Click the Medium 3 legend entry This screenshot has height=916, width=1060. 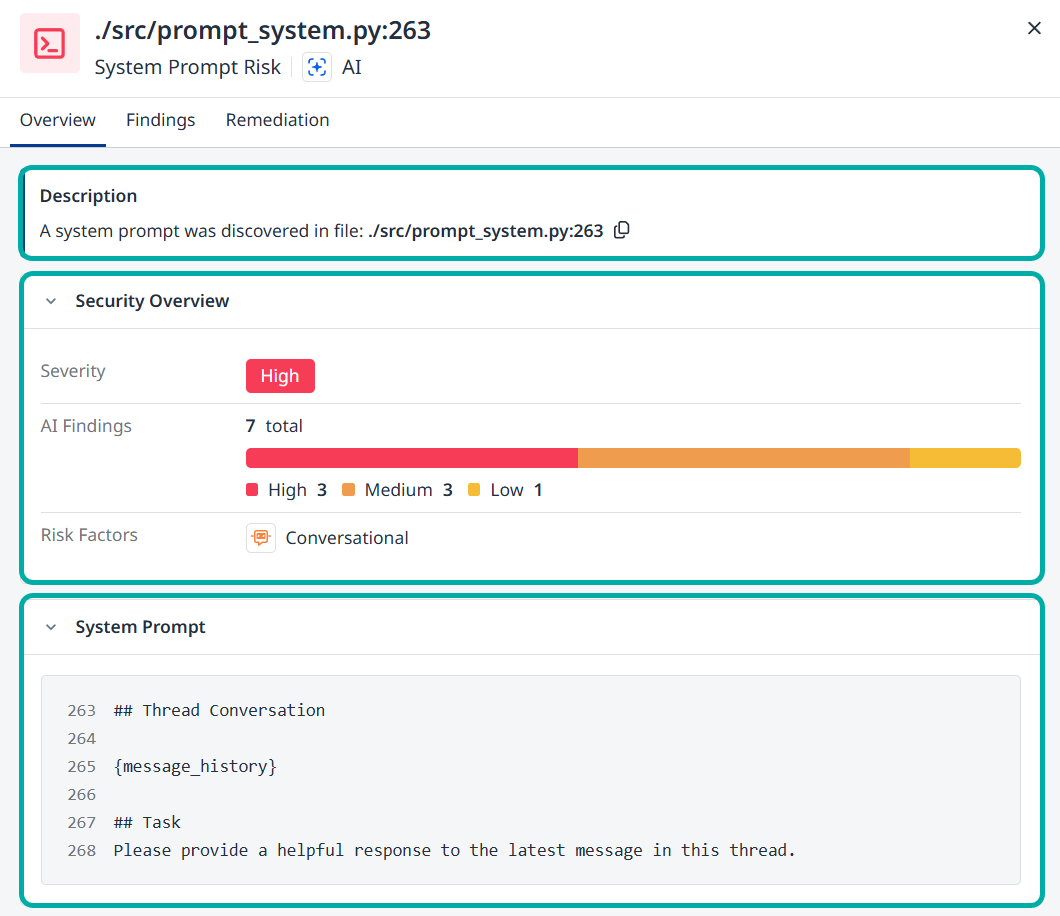click(x=398, y=490)
